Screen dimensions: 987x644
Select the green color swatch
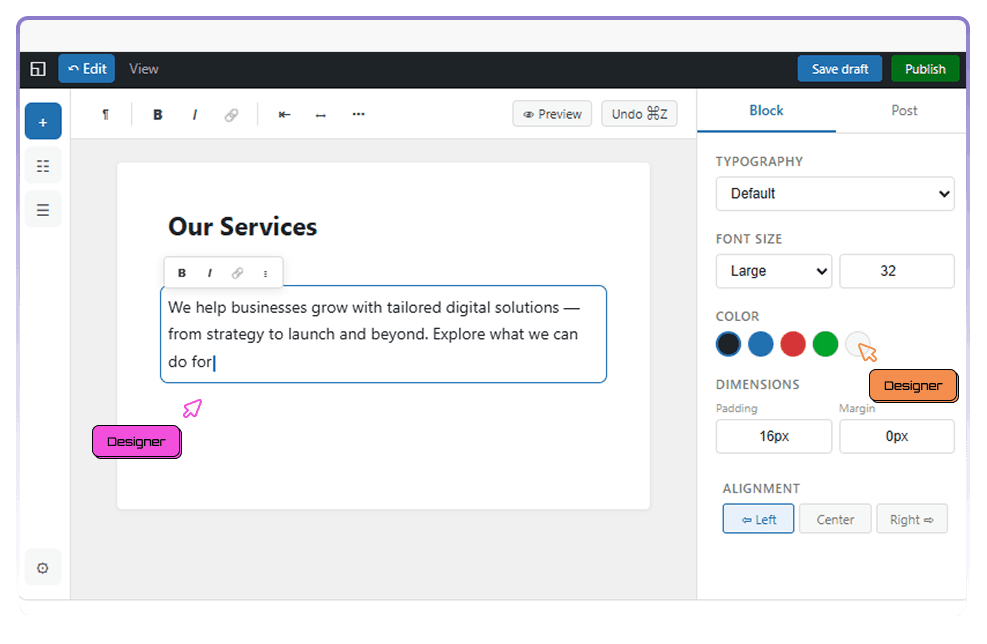825,344
